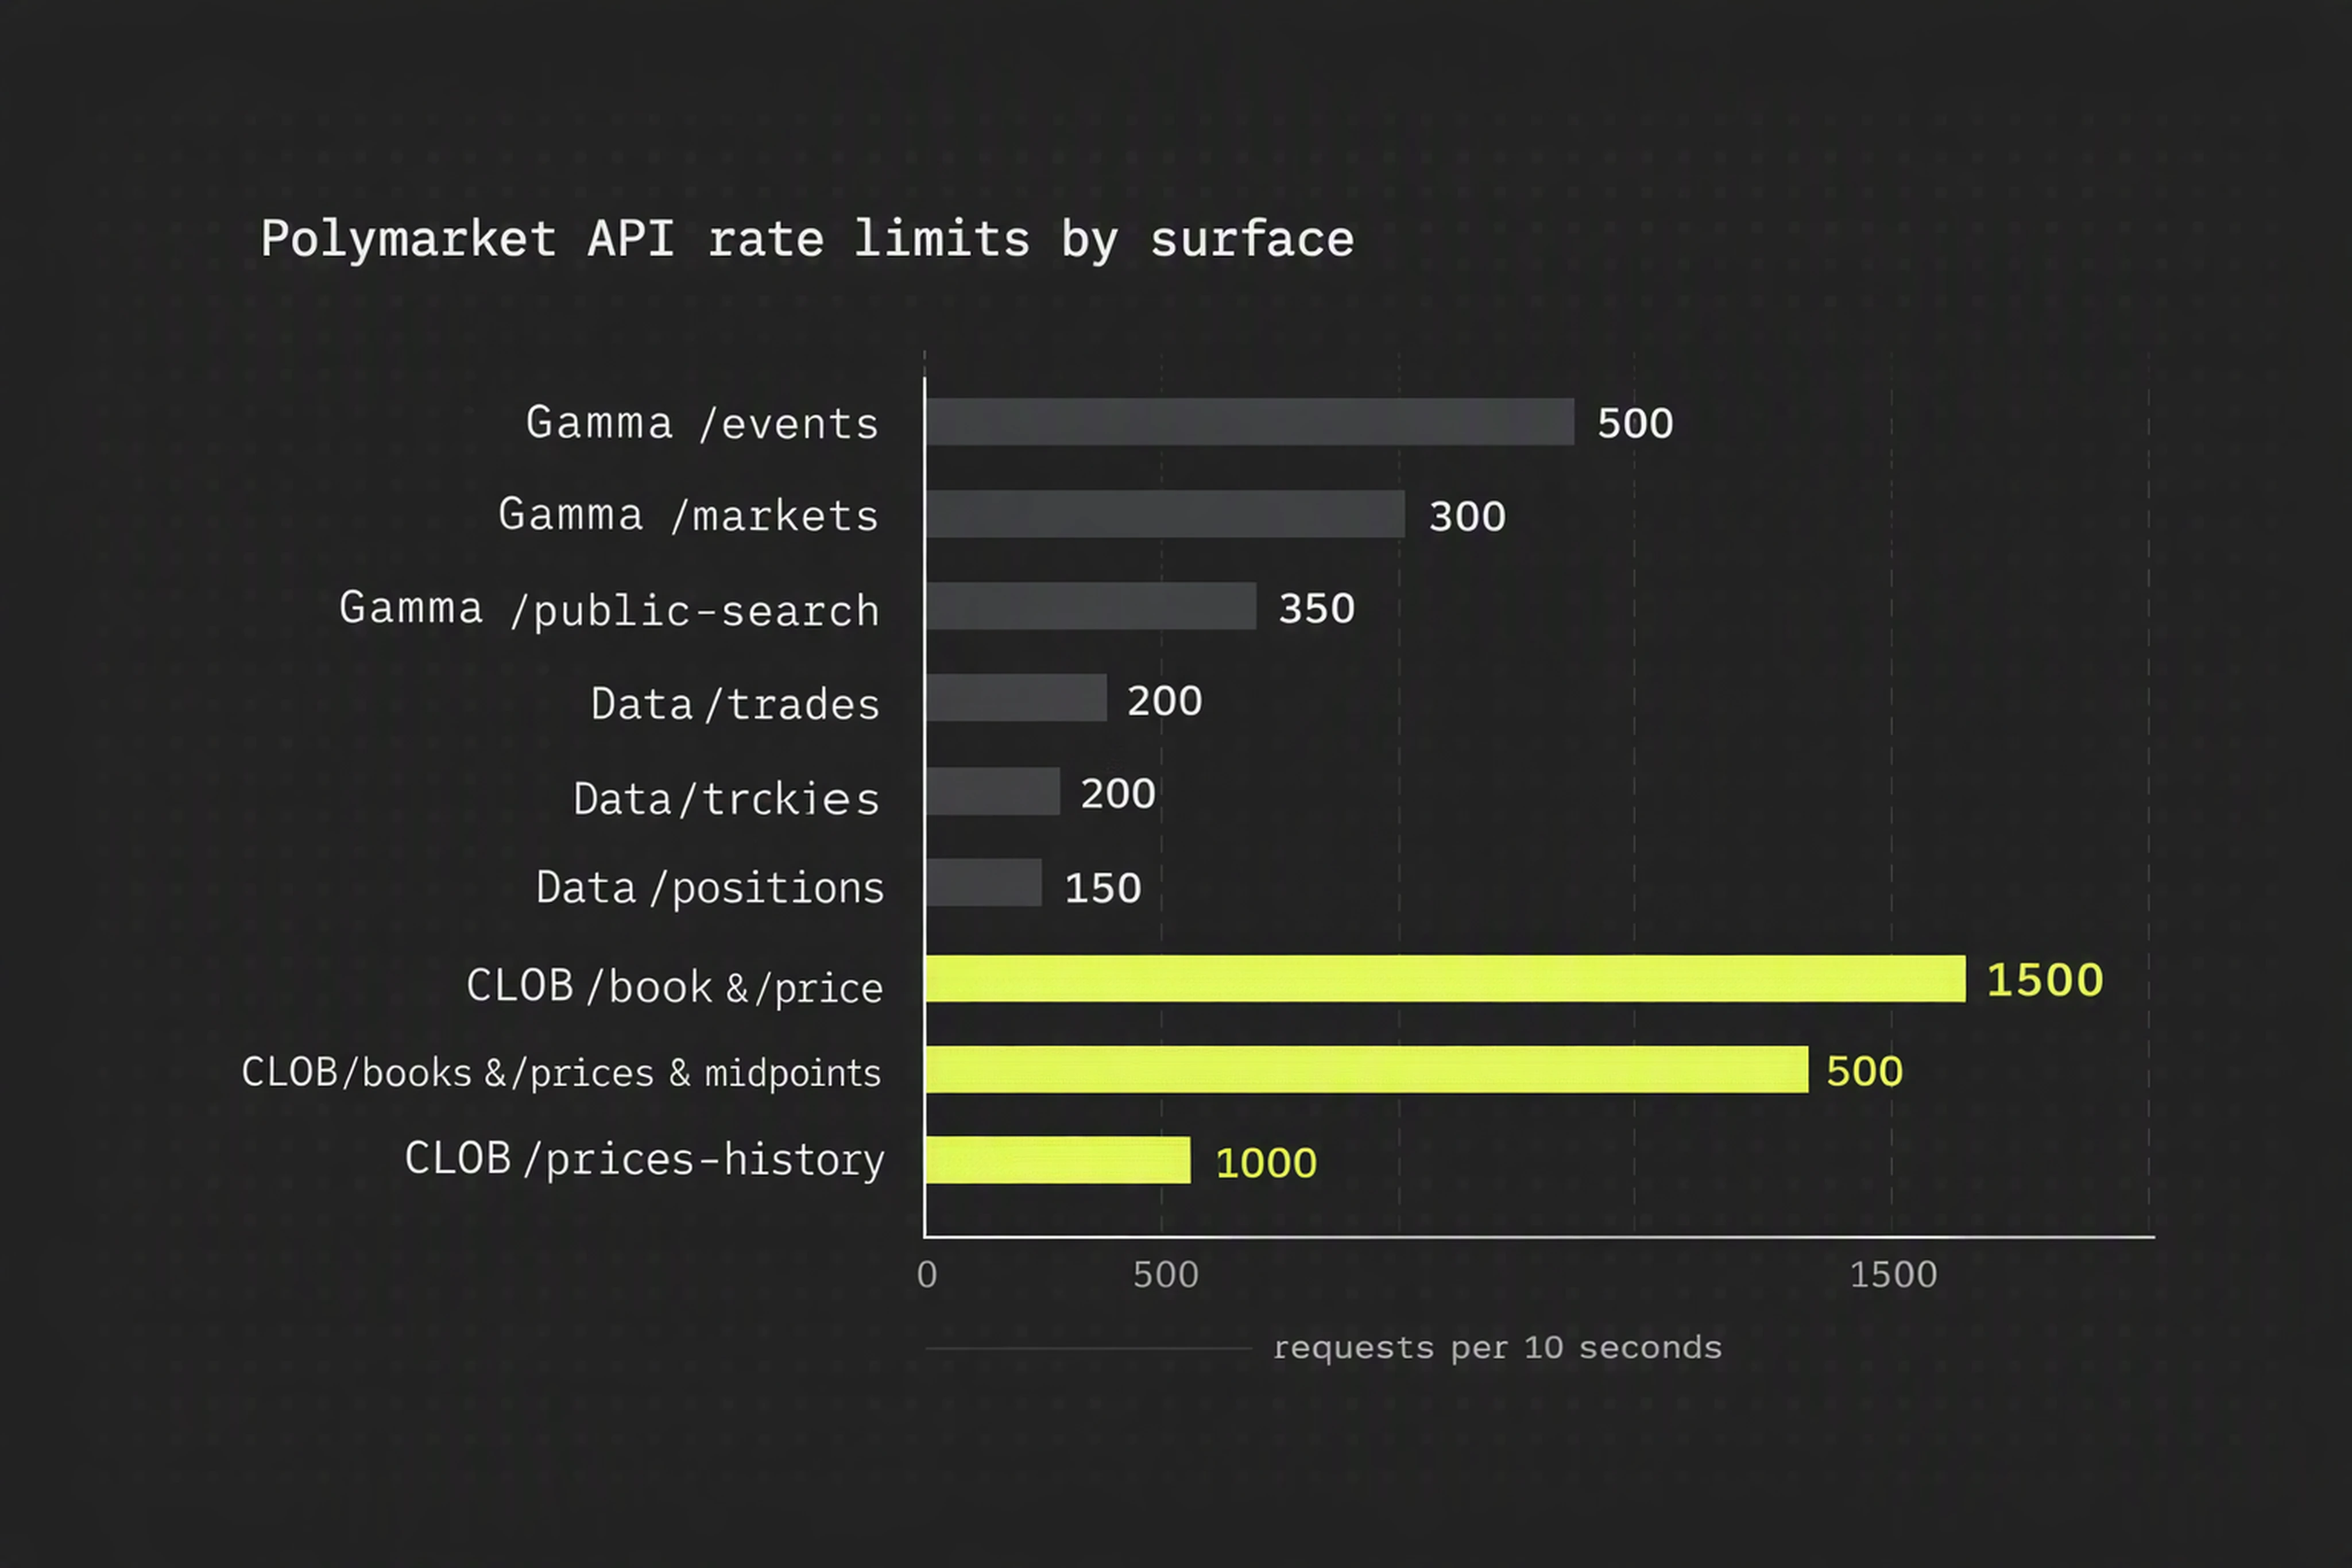Click the yellow value 1000

[1266, 1164]
